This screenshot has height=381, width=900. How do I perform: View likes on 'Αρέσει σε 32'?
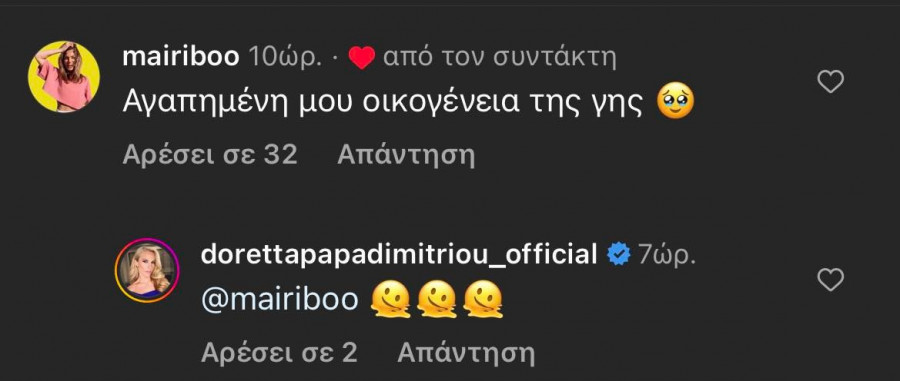tap(210, 155)
